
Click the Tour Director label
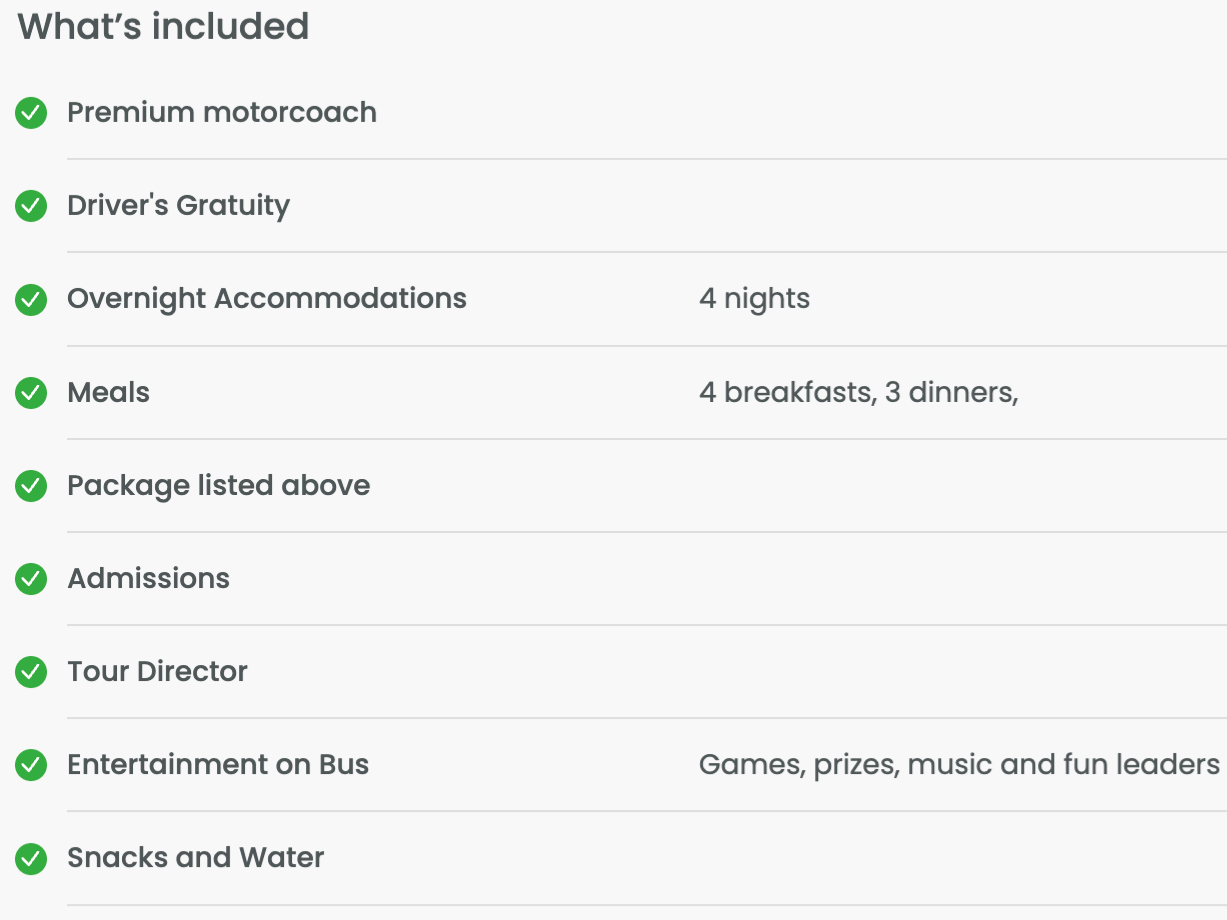pyautogui.click(x=157, y=671)
